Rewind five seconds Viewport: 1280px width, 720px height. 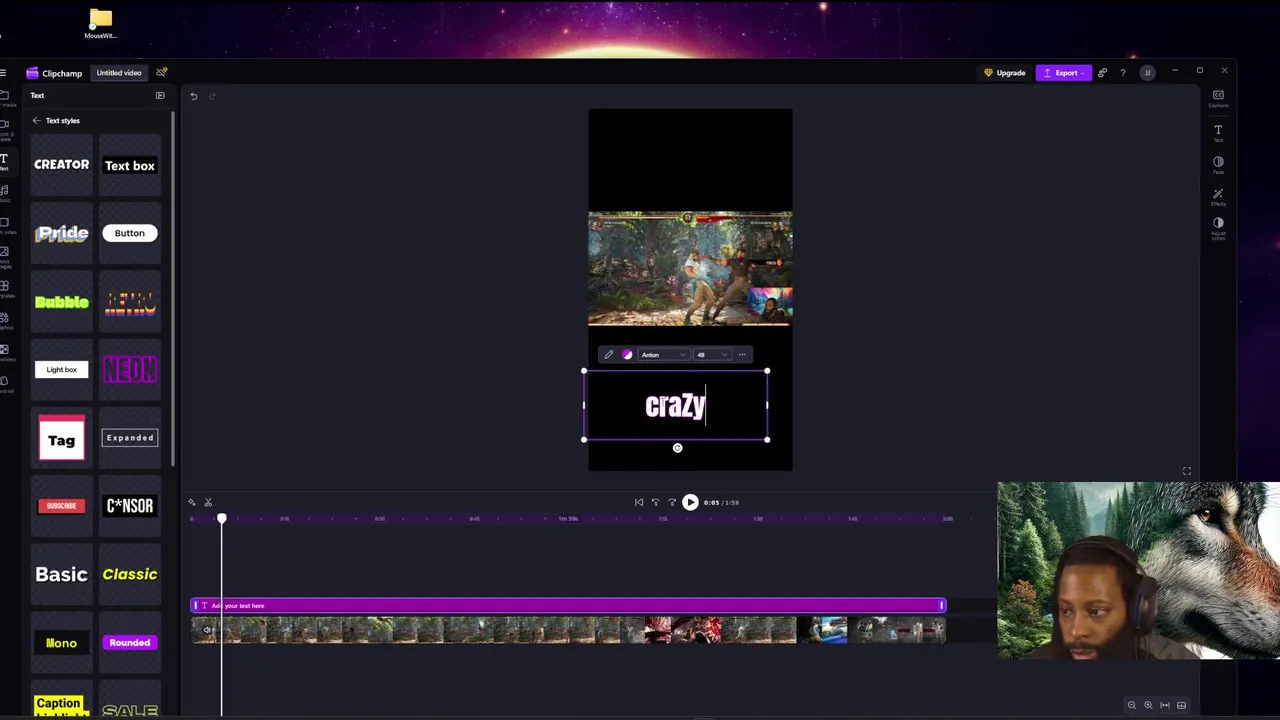pyautogui.click(x=655, y=502)
